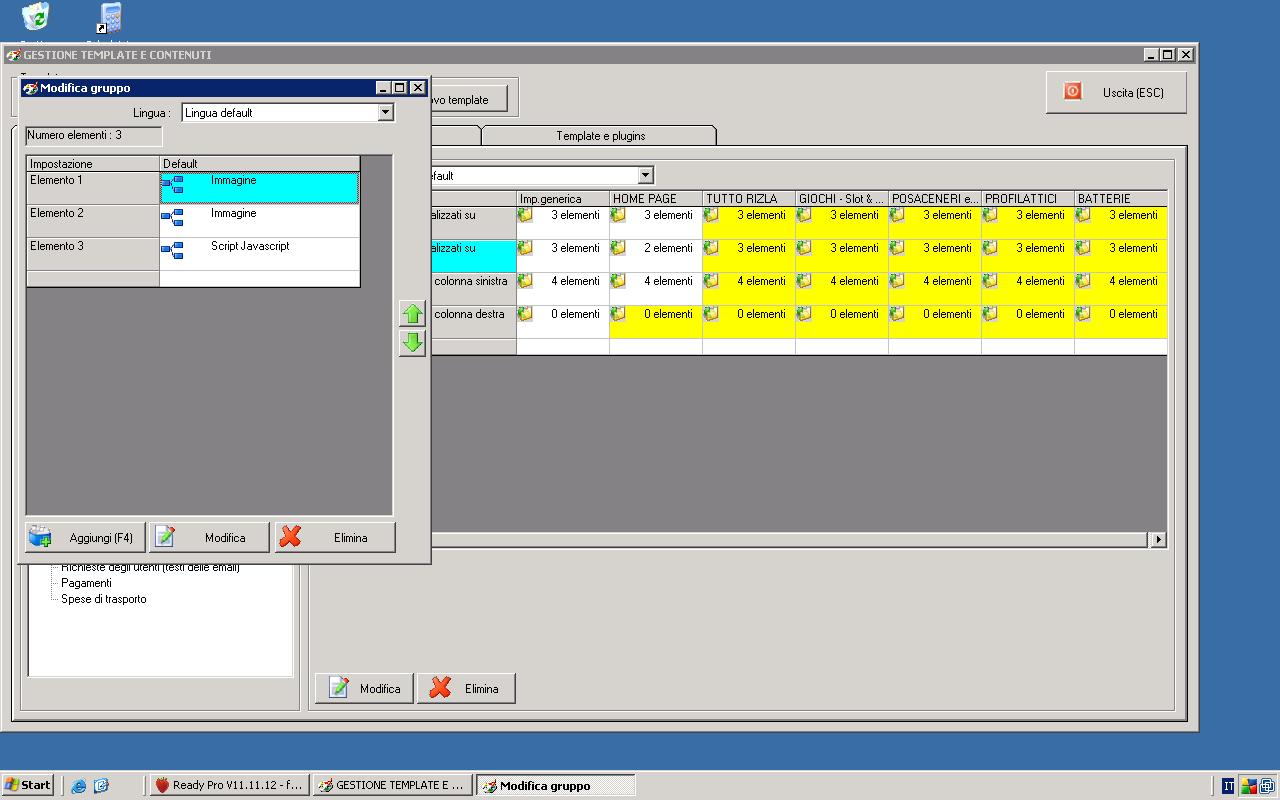
Task: Click 0 elementi text under POSACENERI
Action: pos(947,314)
